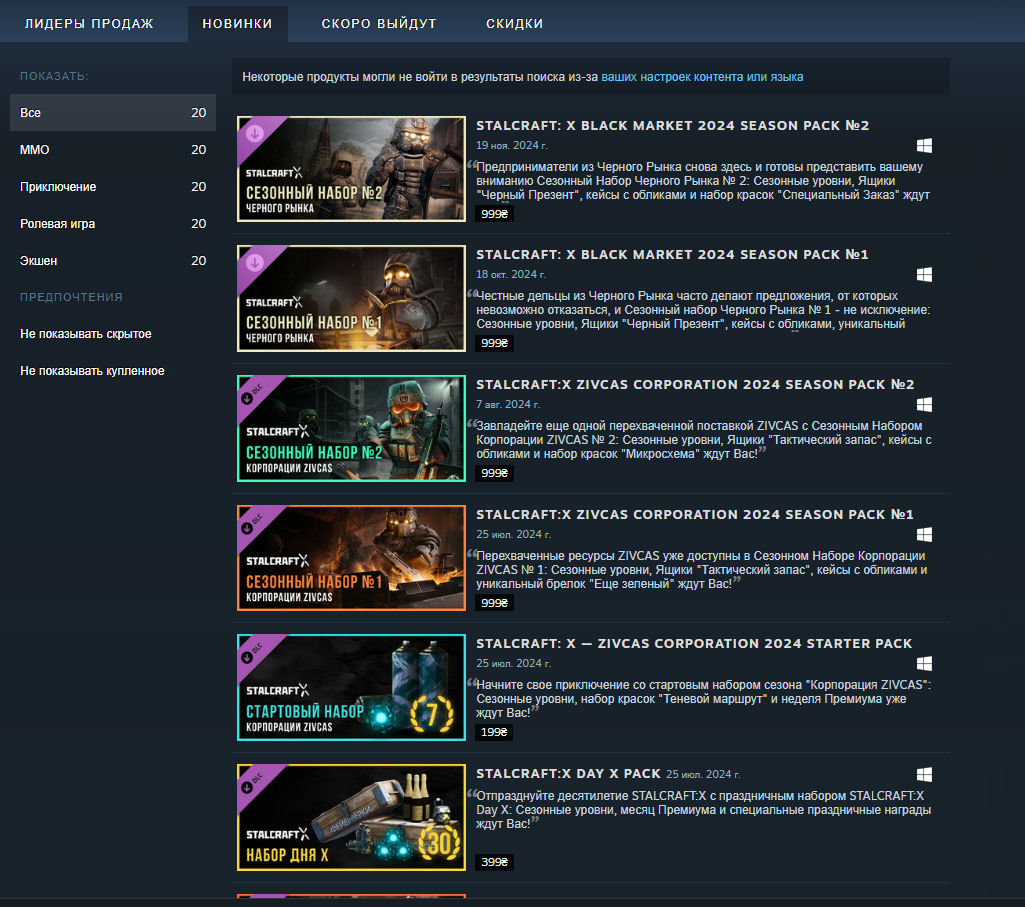Click the 399₴ Day X Pack price

(x=494, y=863)
